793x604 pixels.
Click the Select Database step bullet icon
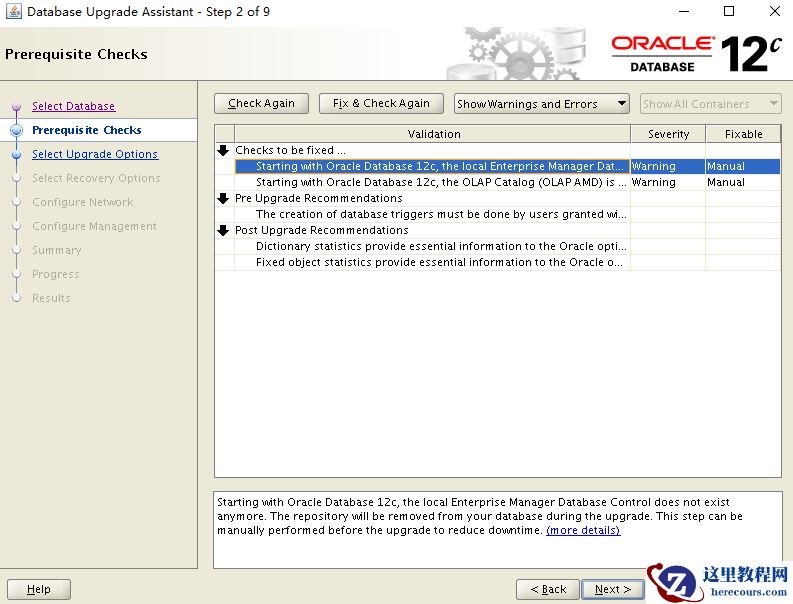click(17, 107)
